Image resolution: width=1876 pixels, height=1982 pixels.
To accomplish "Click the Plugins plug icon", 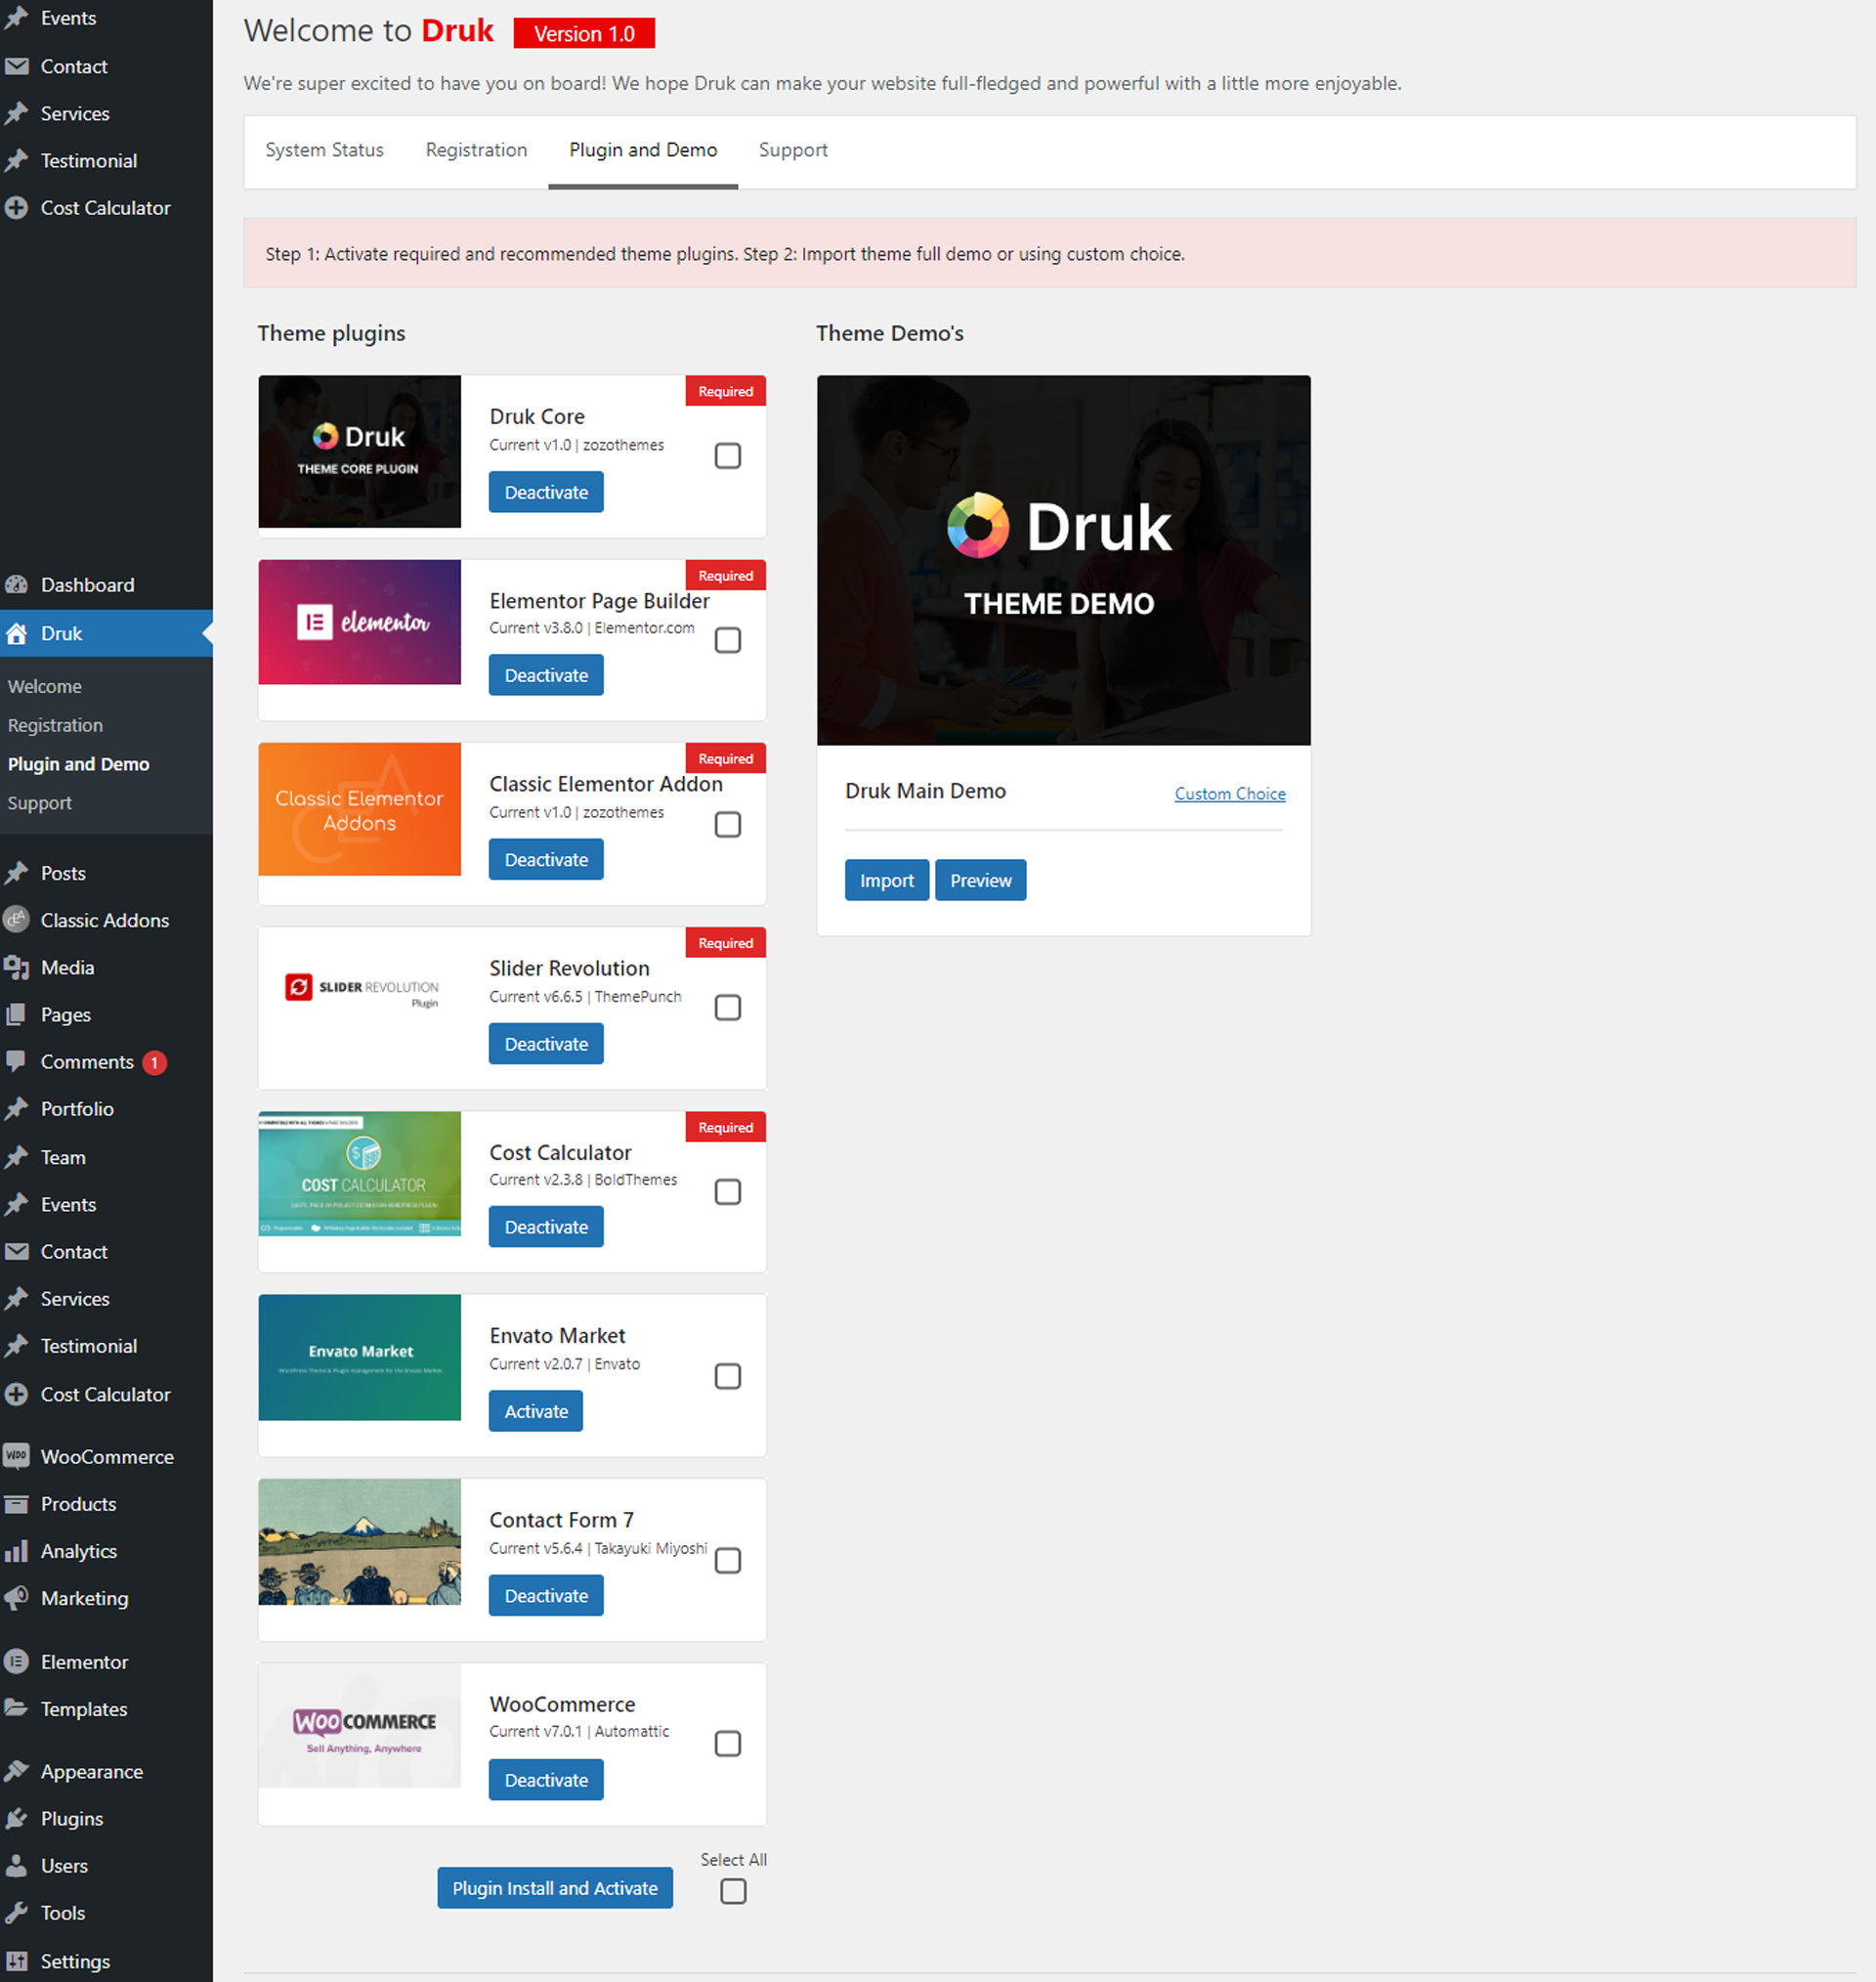I will coord(17,1818).
